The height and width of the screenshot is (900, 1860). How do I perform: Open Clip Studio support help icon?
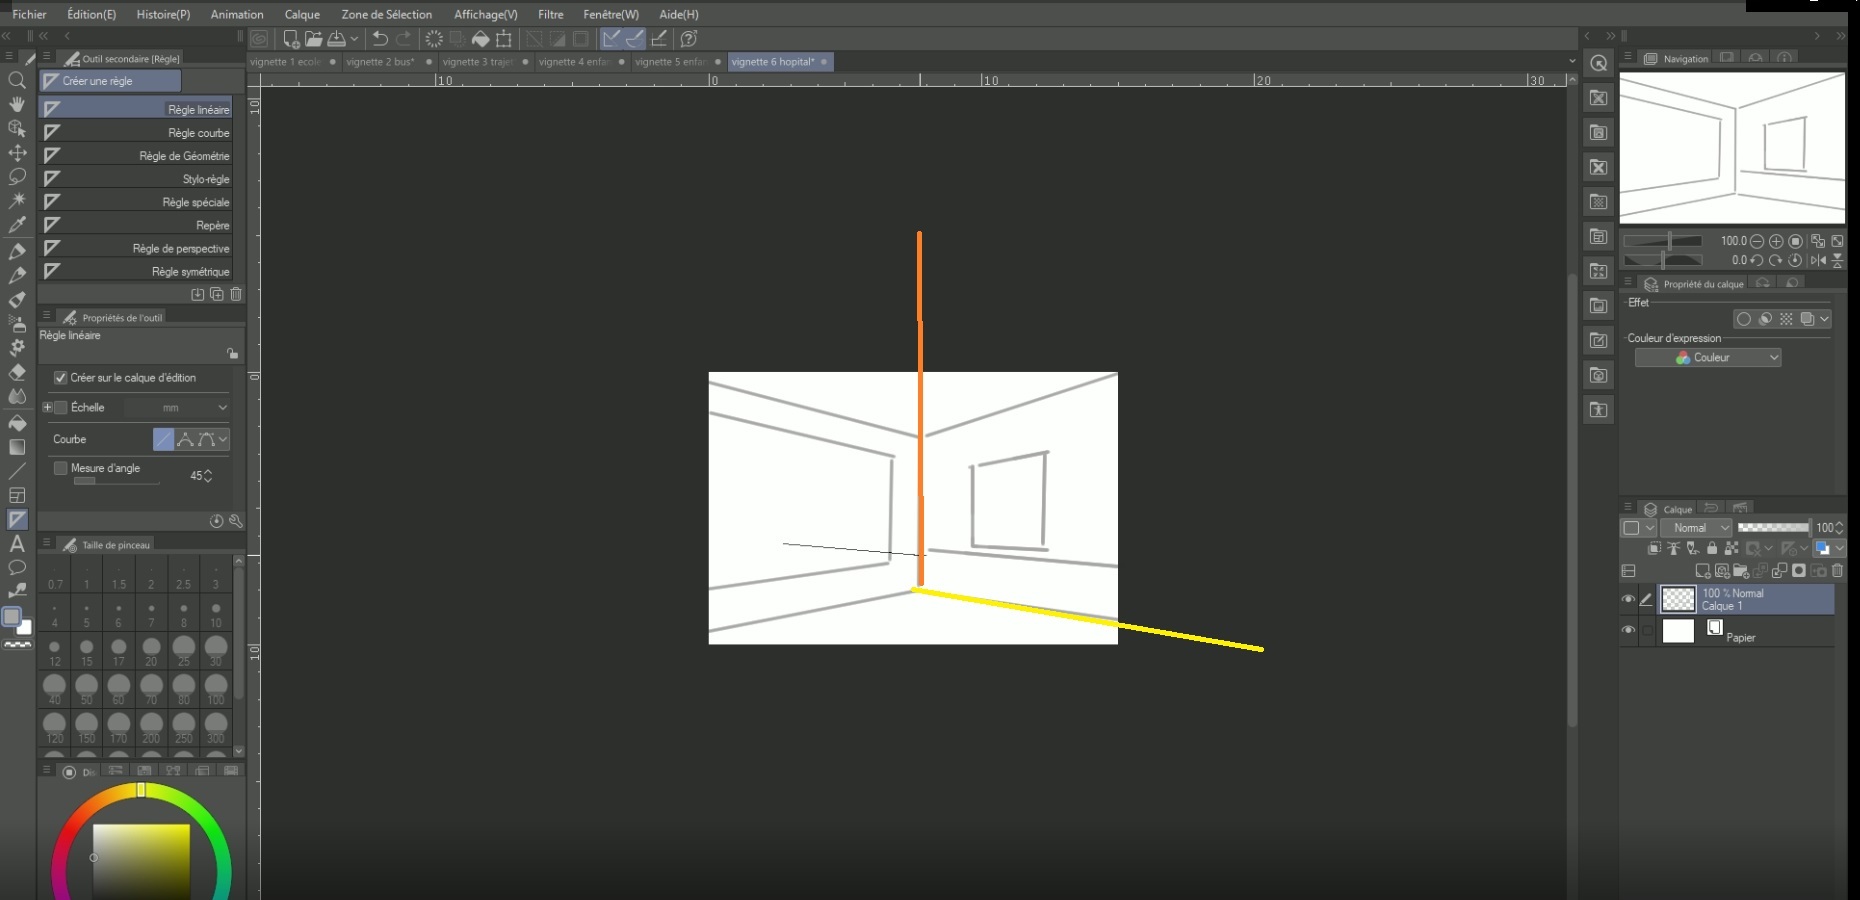coord(689,39)
